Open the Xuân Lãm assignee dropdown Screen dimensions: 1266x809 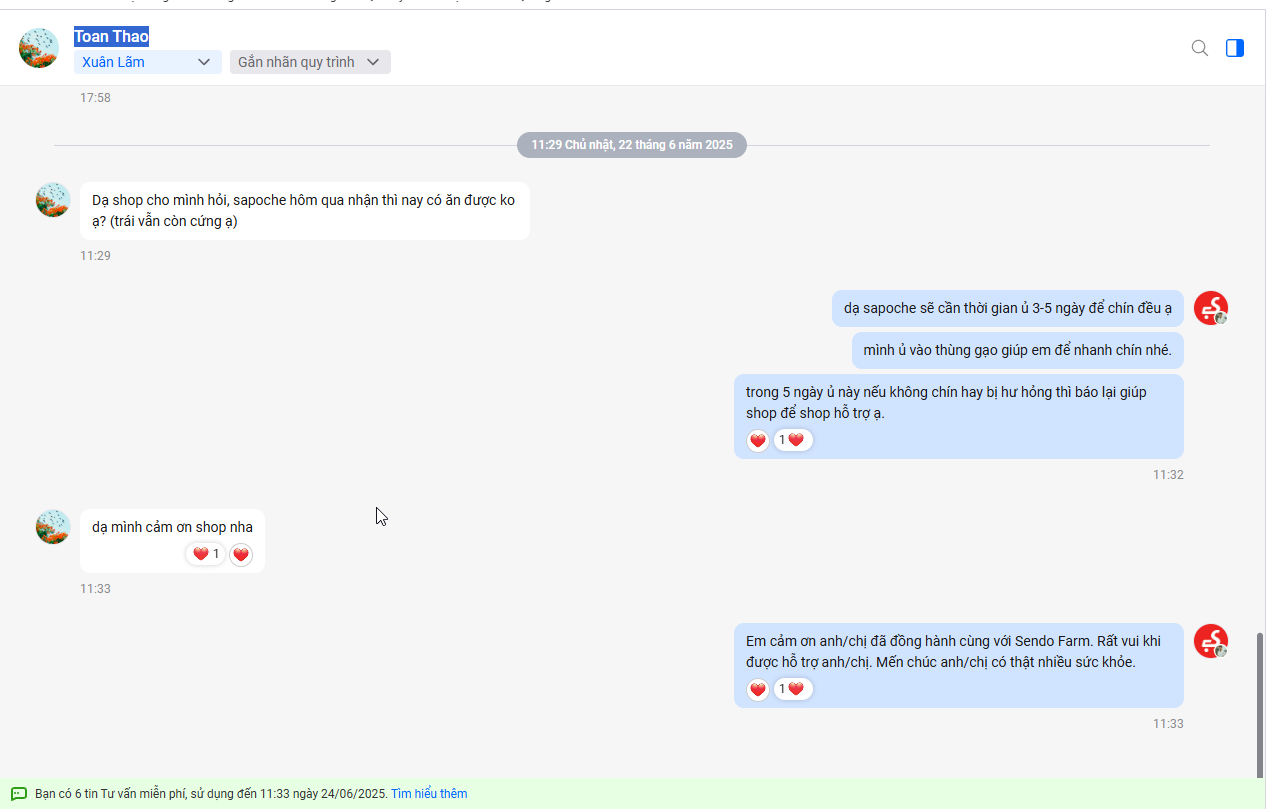[148, 62]
